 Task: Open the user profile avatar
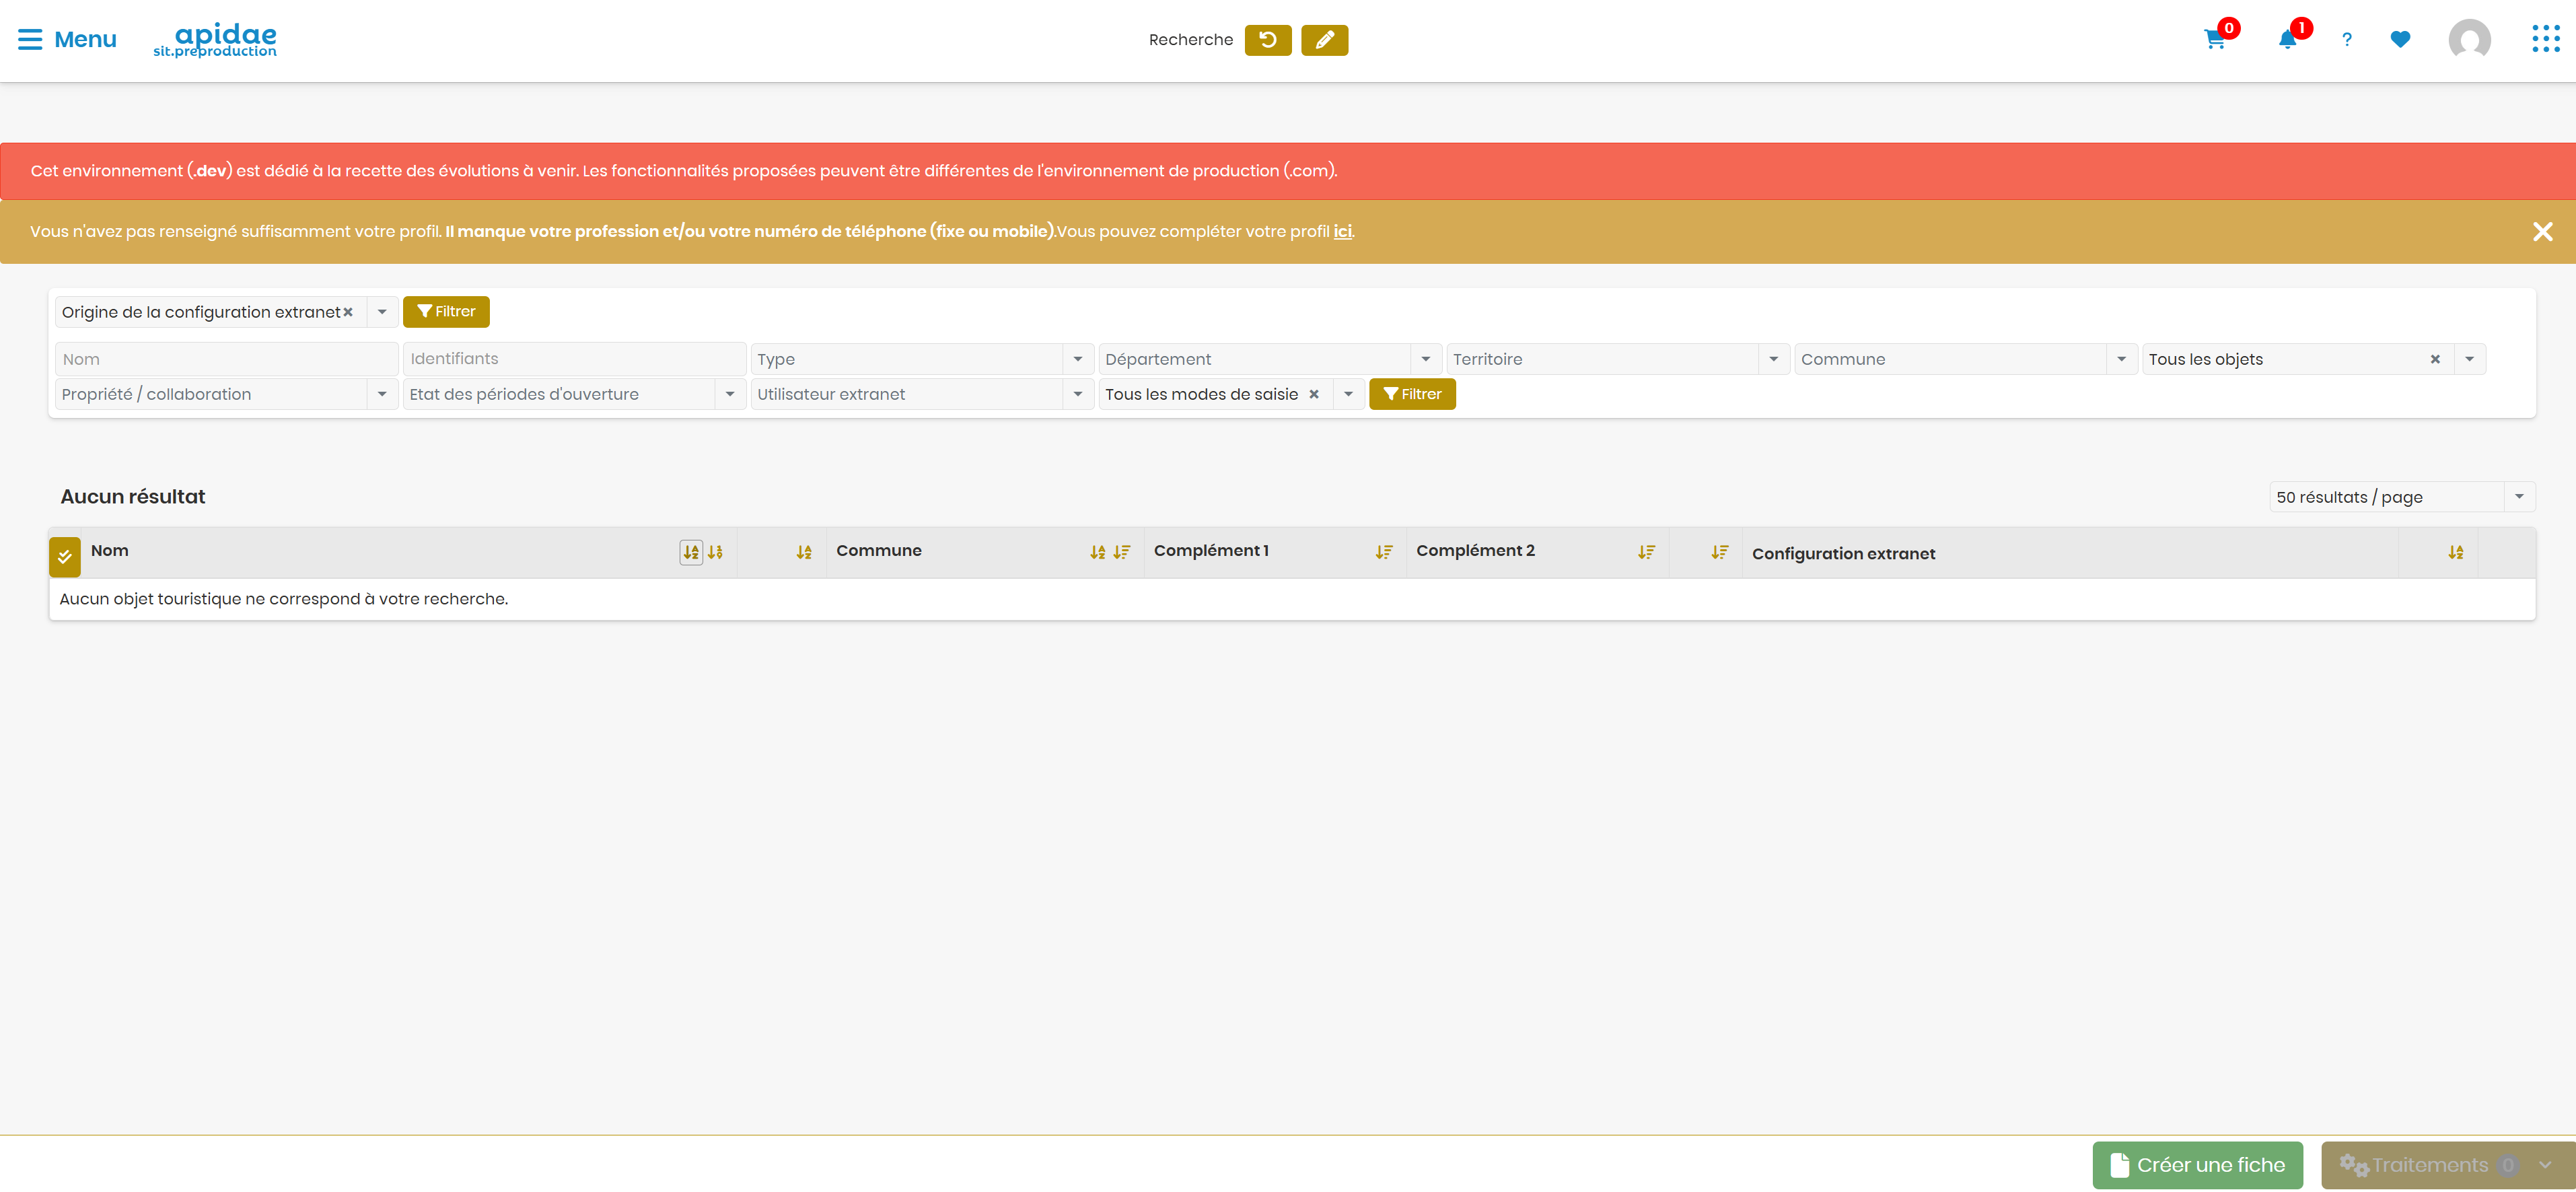pos(2469,40)
